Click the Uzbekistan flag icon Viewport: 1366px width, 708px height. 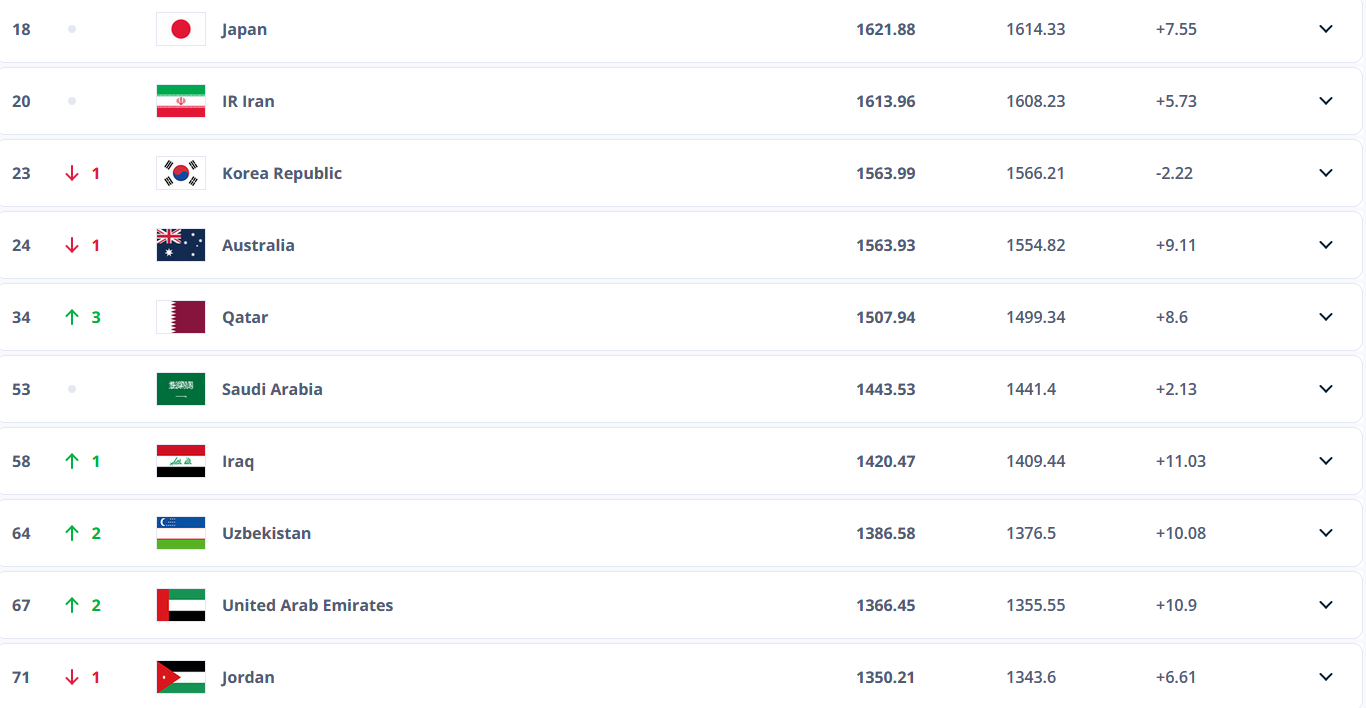(x=181, y=533)
